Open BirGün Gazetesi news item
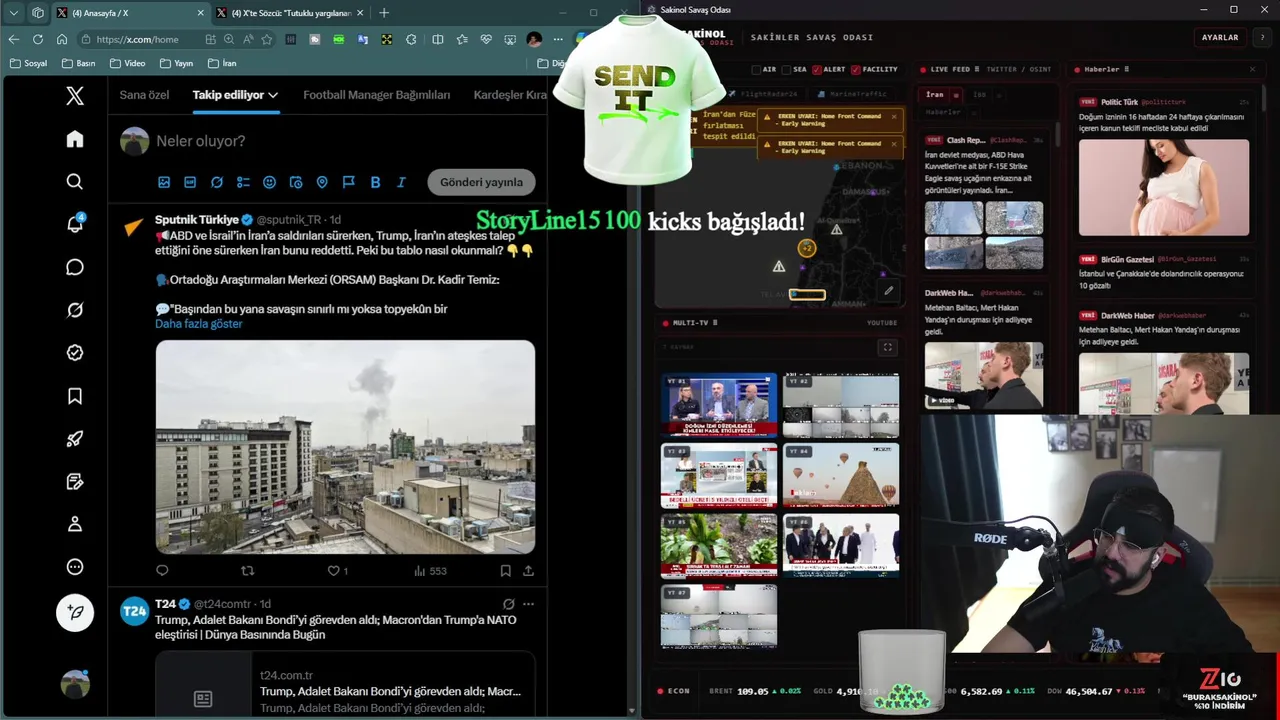Viewport: 1280px width, 720px height. pos(1164,272)
